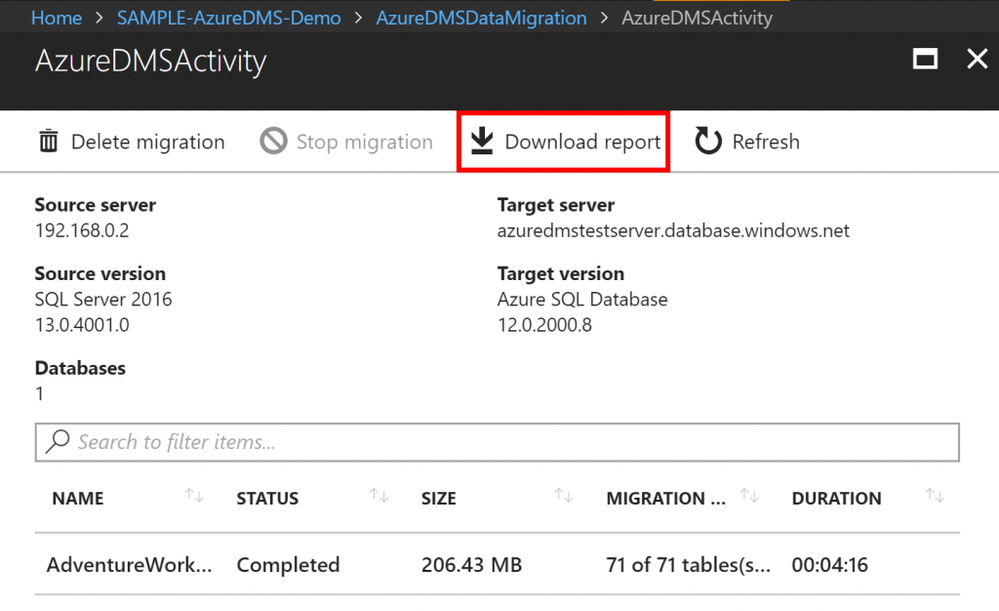Select Azure SQL Database target version
The height and width of the screenshot is (611, 999).
(x=582, y=299)
